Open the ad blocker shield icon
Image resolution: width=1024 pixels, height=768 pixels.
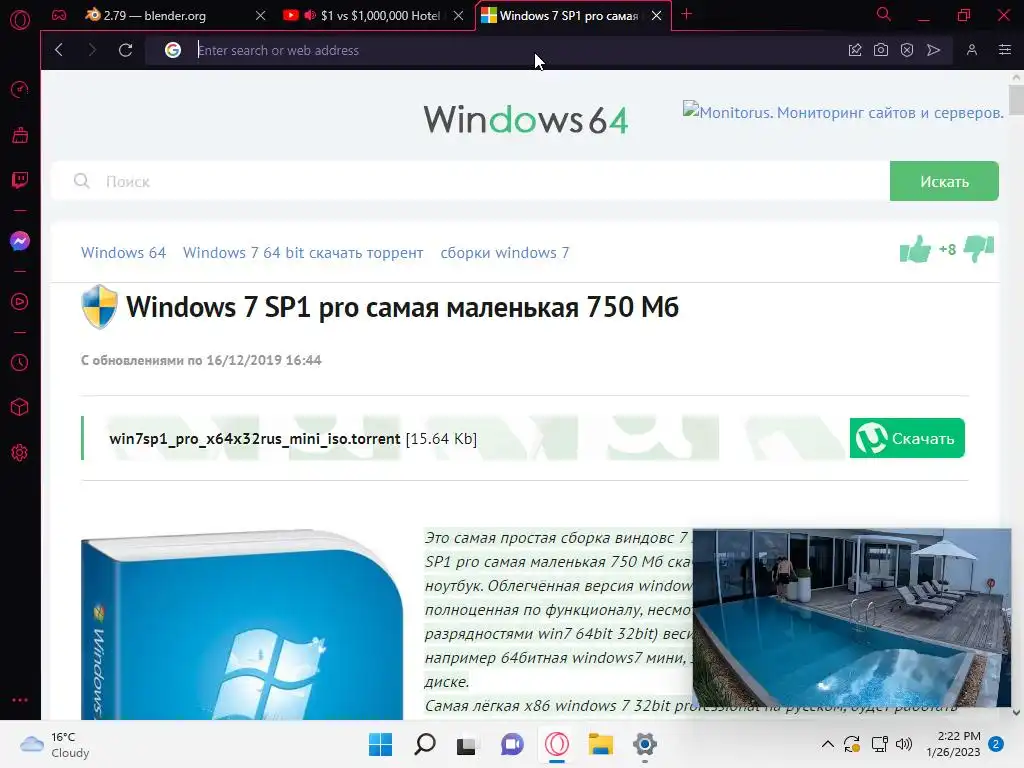coord(907,50)
